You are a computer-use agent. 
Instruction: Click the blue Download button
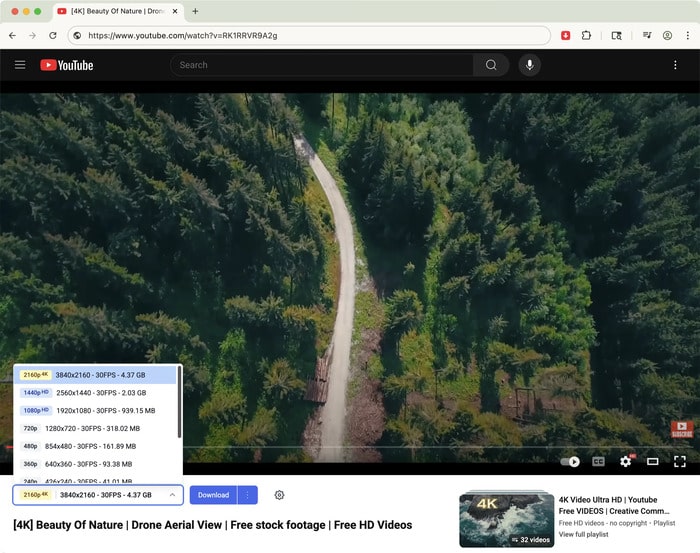[x=213, y=495]
